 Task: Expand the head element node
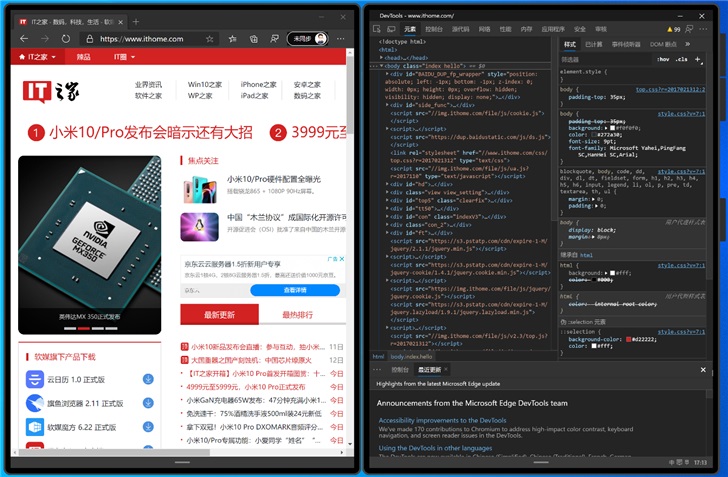382,58
